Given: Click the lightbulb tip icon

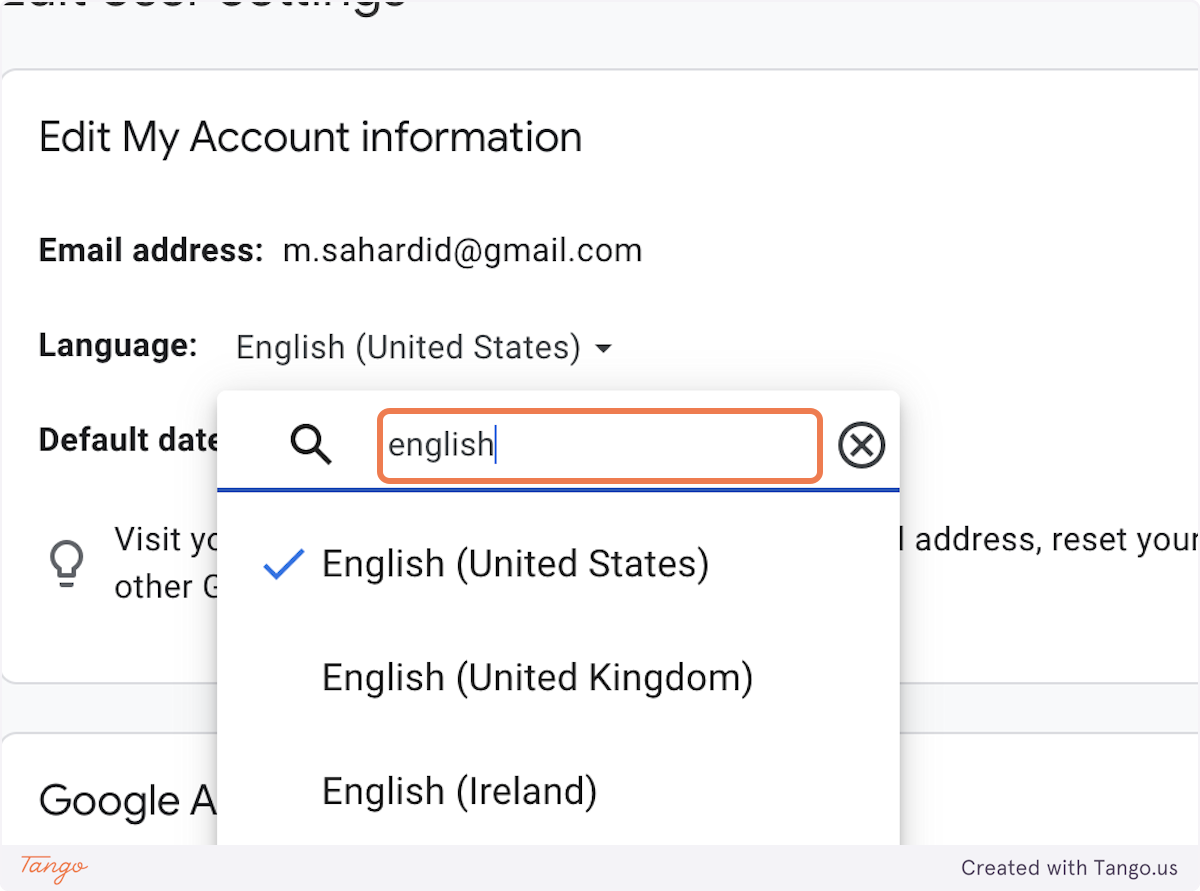Looking at the screenshot, I should coord(67,563).
